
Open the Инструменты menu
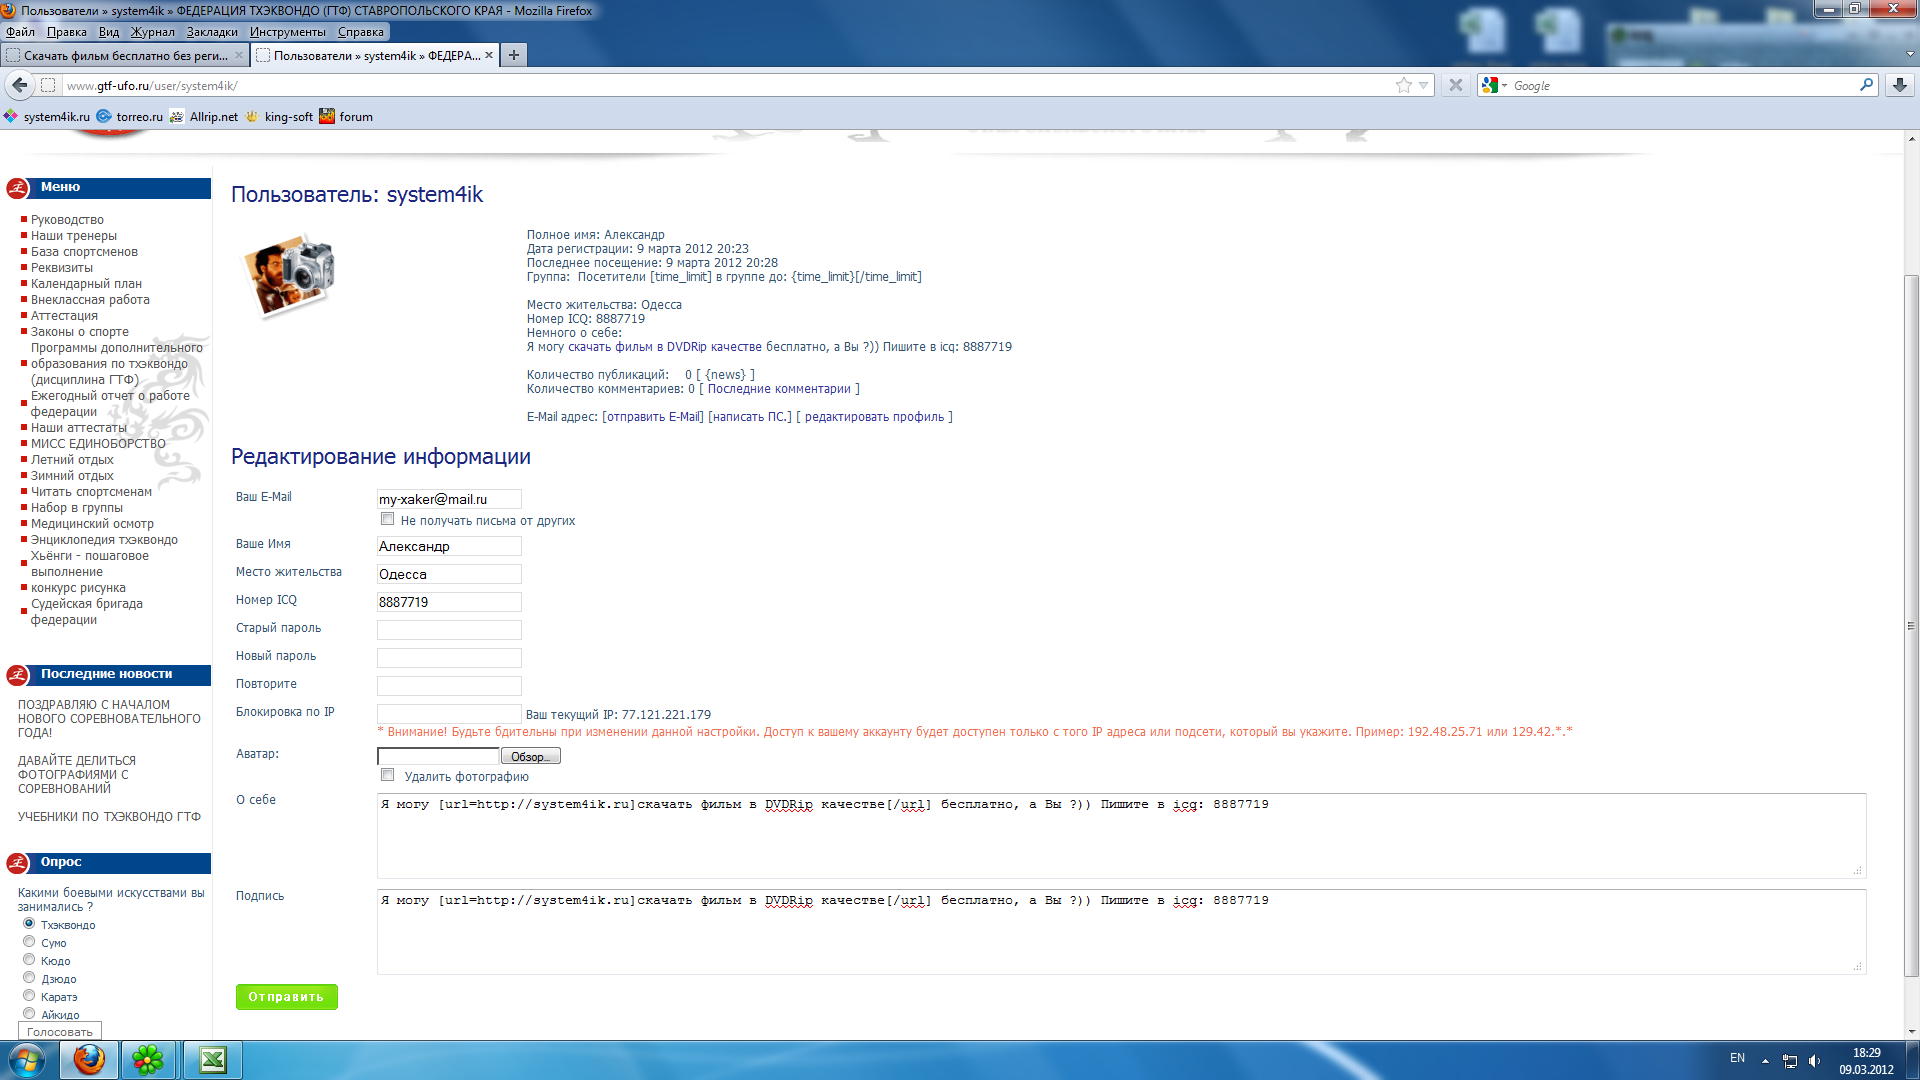288,32
